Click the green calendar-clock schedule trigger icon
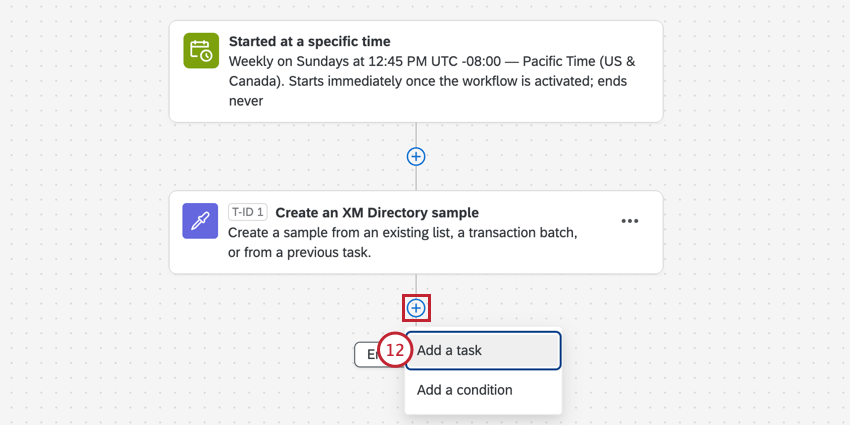 coord(201,50)
